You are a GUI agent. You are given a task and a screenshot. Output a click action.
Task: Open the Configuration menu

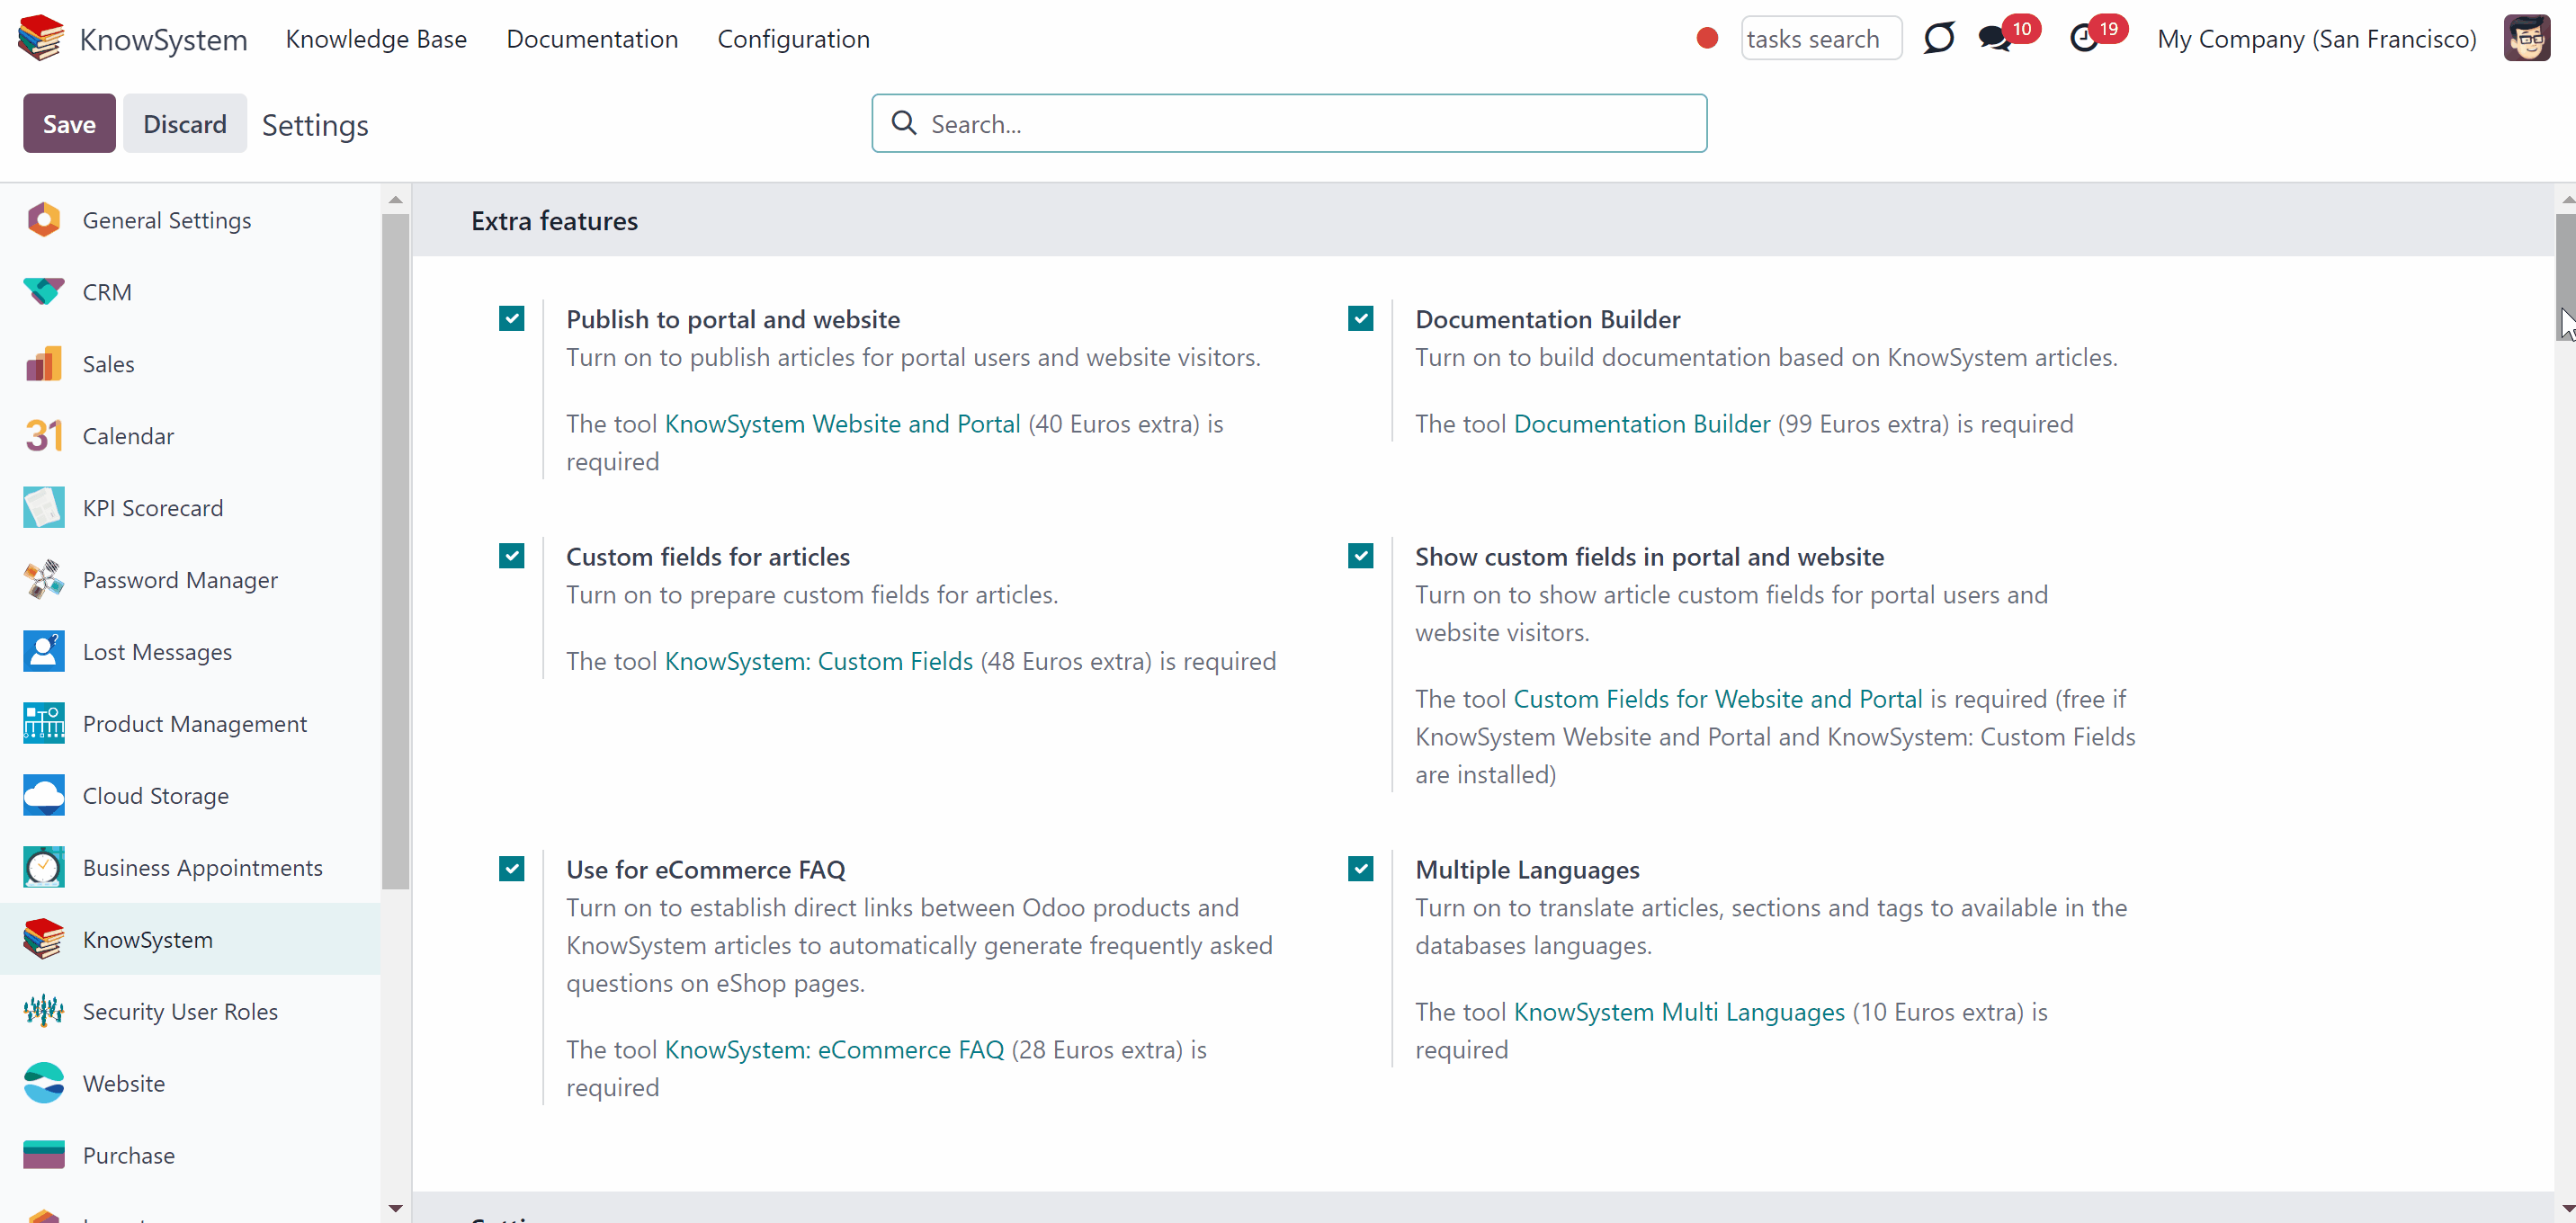[x=793, y=39]
